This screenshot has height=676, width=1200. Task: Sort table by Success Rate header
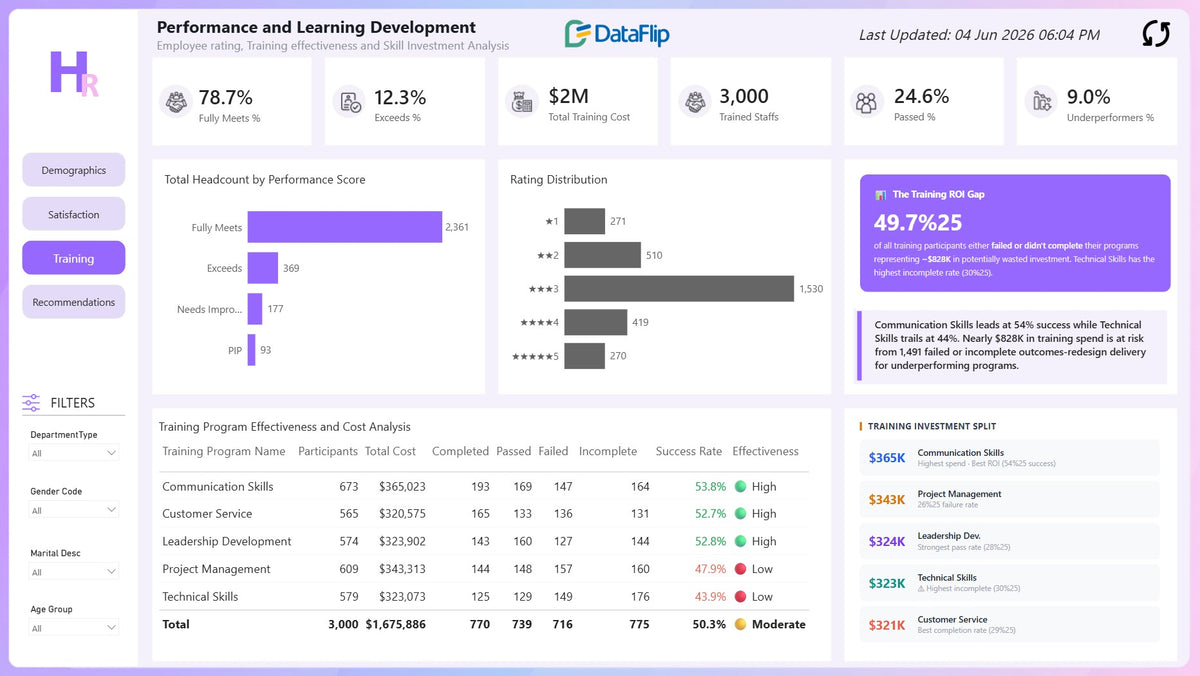pyautogui.click(x=689, y=451)
